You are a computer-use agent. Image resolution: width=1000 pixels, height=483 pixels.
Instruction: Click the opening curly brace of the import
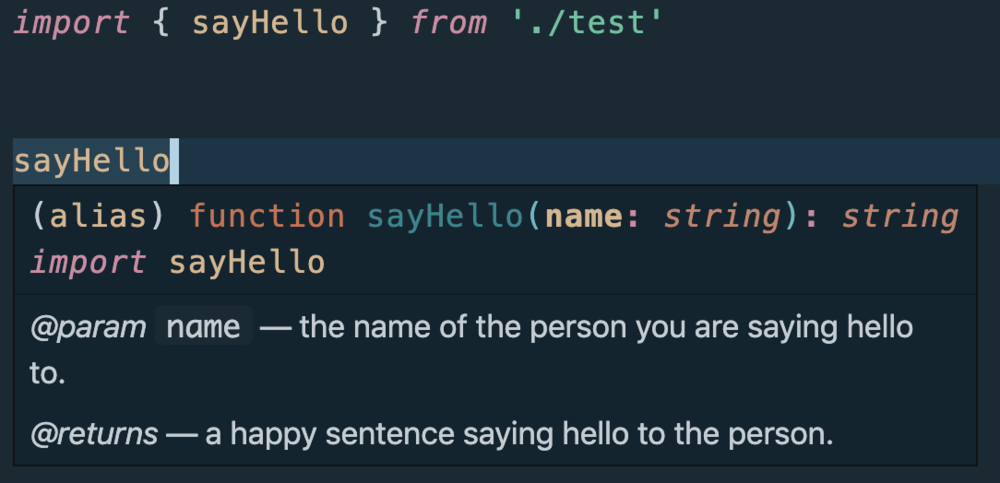point(161,24)
